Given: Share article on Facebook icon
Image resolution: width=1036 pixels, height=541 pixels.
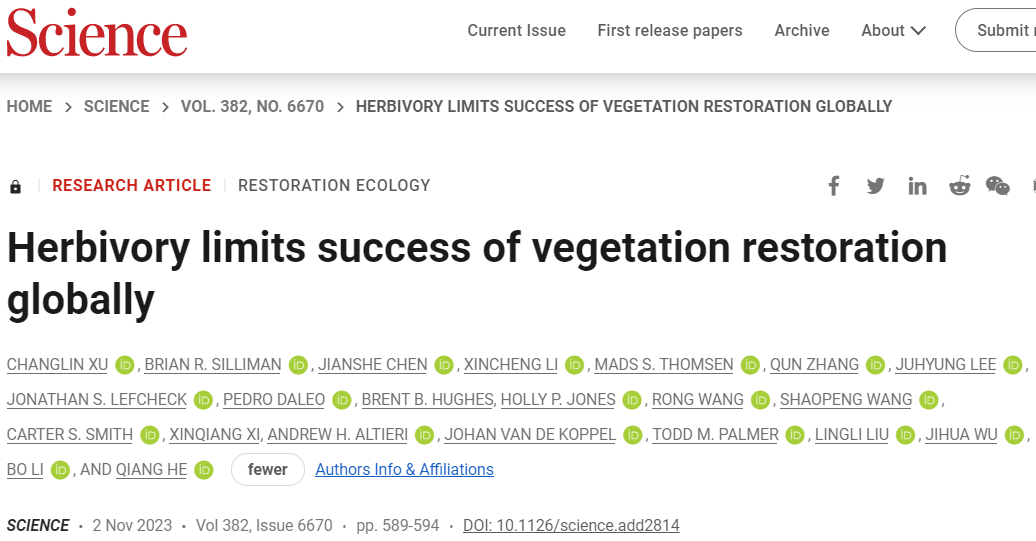Looking at the screenshot, I should [834, 186].
